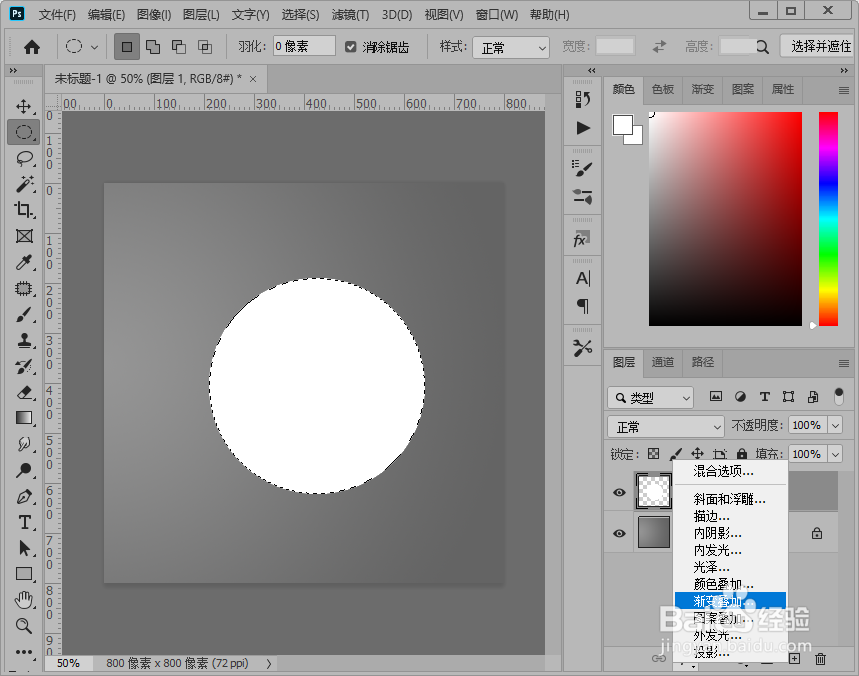The height and width of the screenshot is (676, 859).
Task: Click the foreground color swatch
Action: tap(623, 125)
